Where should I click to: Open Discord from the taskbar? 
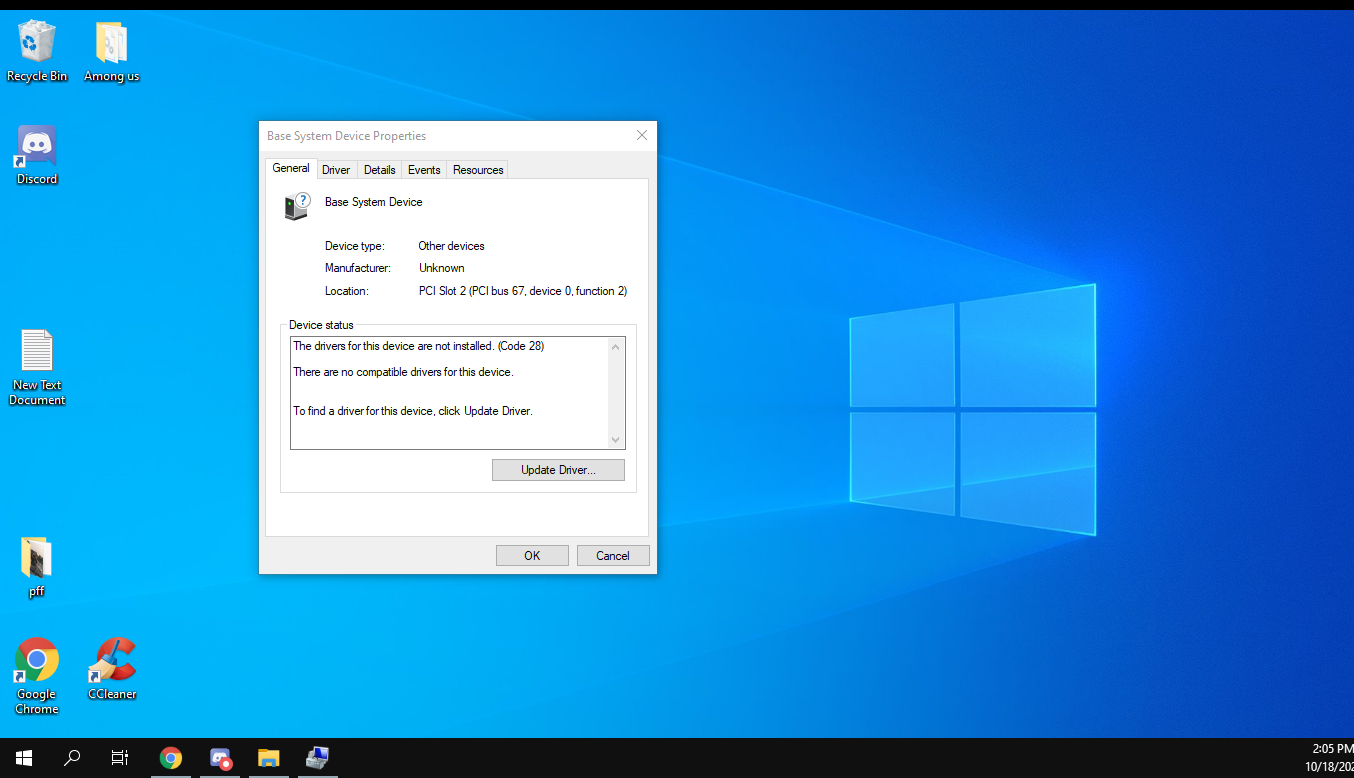pos(220,758)
